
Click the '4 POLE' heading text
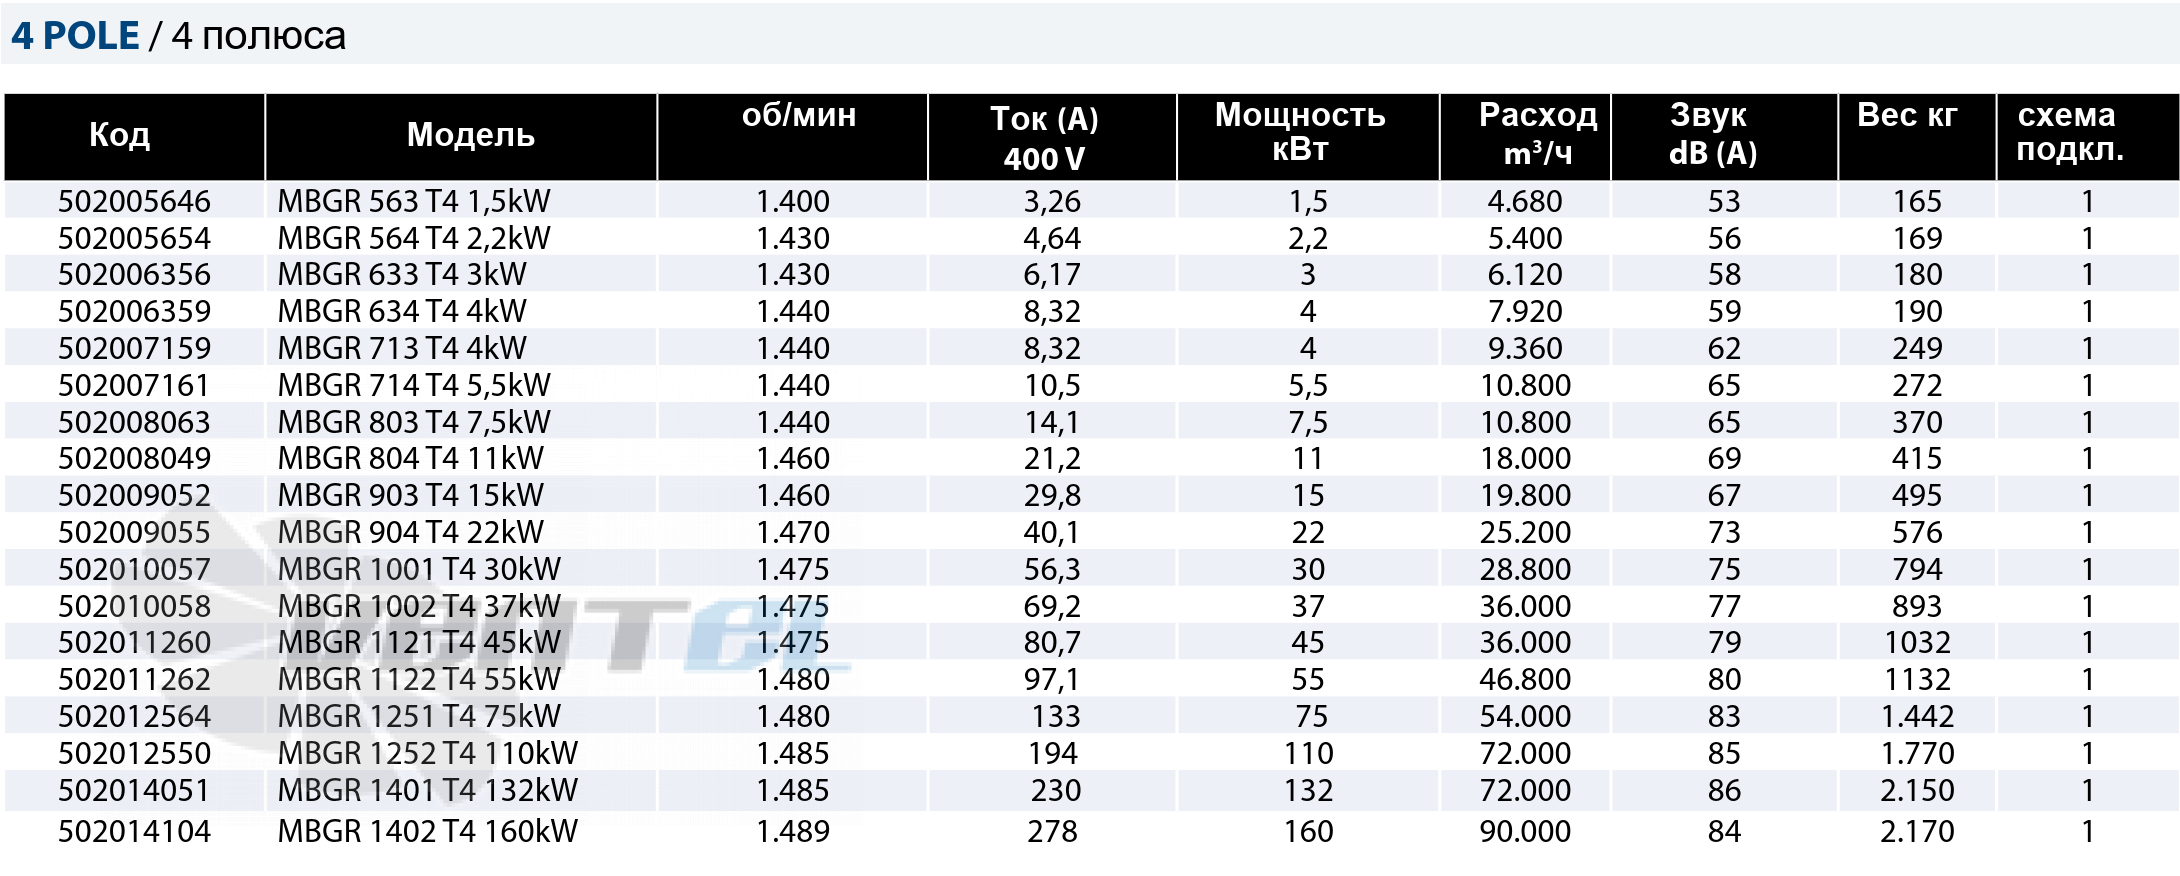(x=75, y=36)
